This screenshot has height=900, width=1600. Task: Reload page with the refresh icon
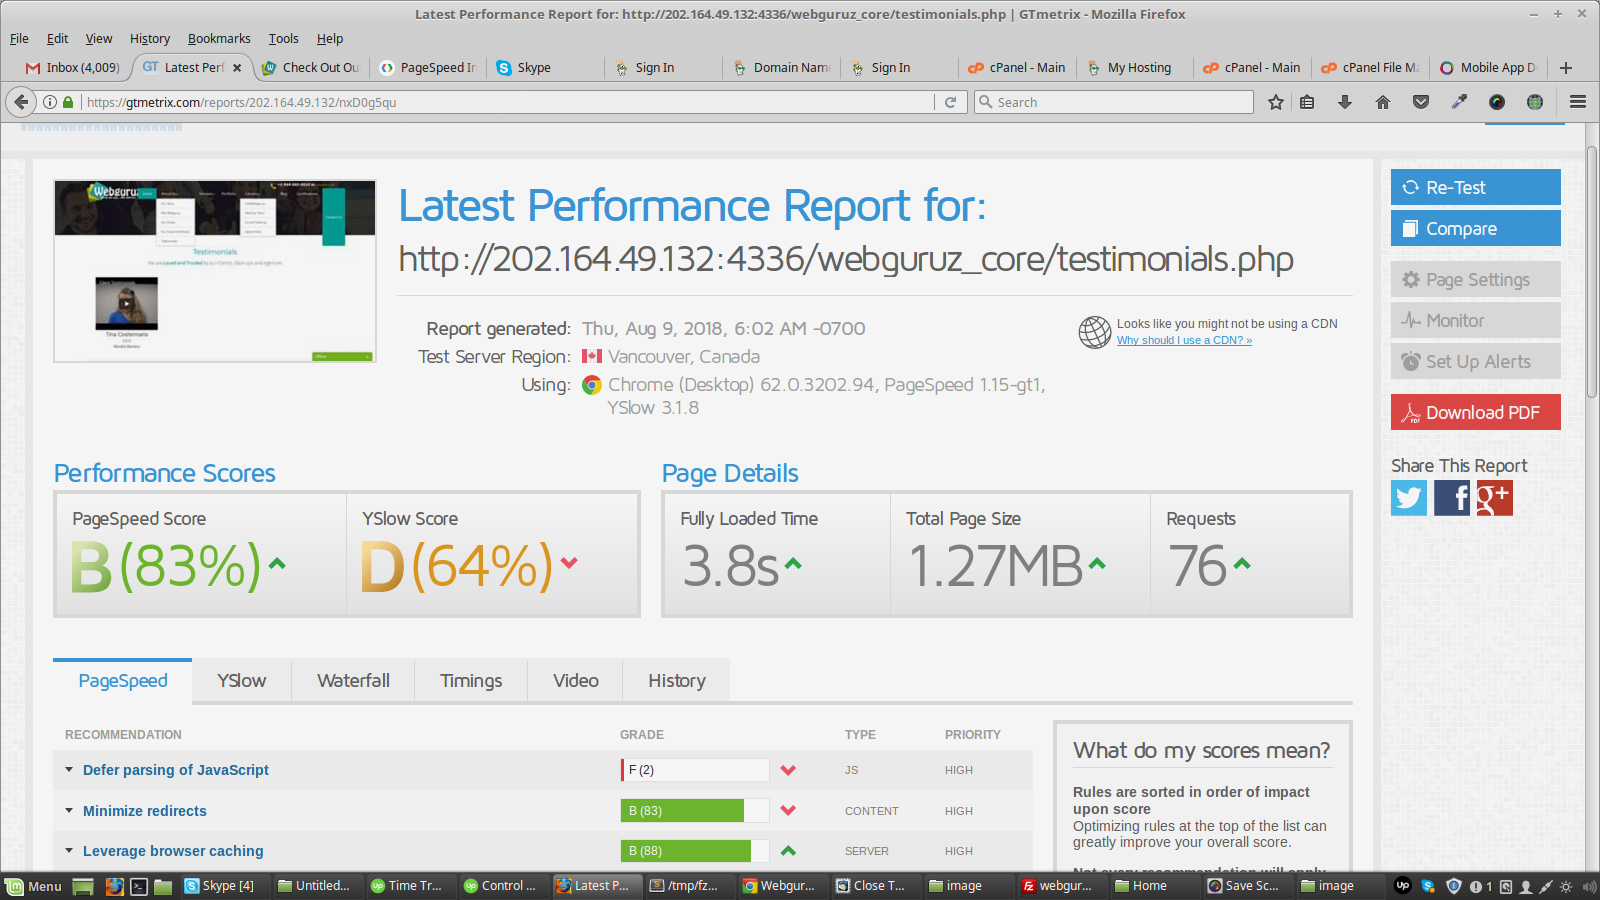(x=951, y=102)
